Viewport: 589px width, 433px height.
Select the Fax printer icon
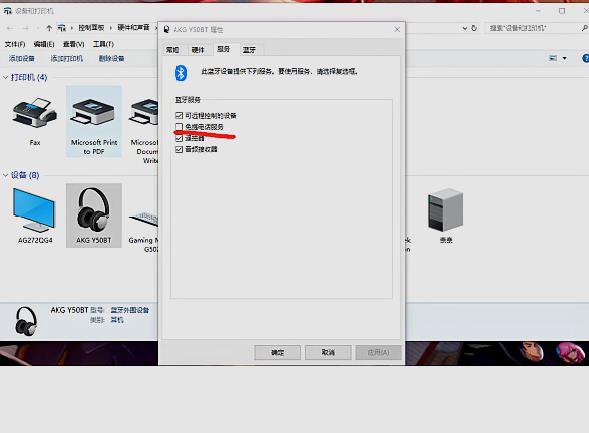pyautogui.click(x=35, y=113)
